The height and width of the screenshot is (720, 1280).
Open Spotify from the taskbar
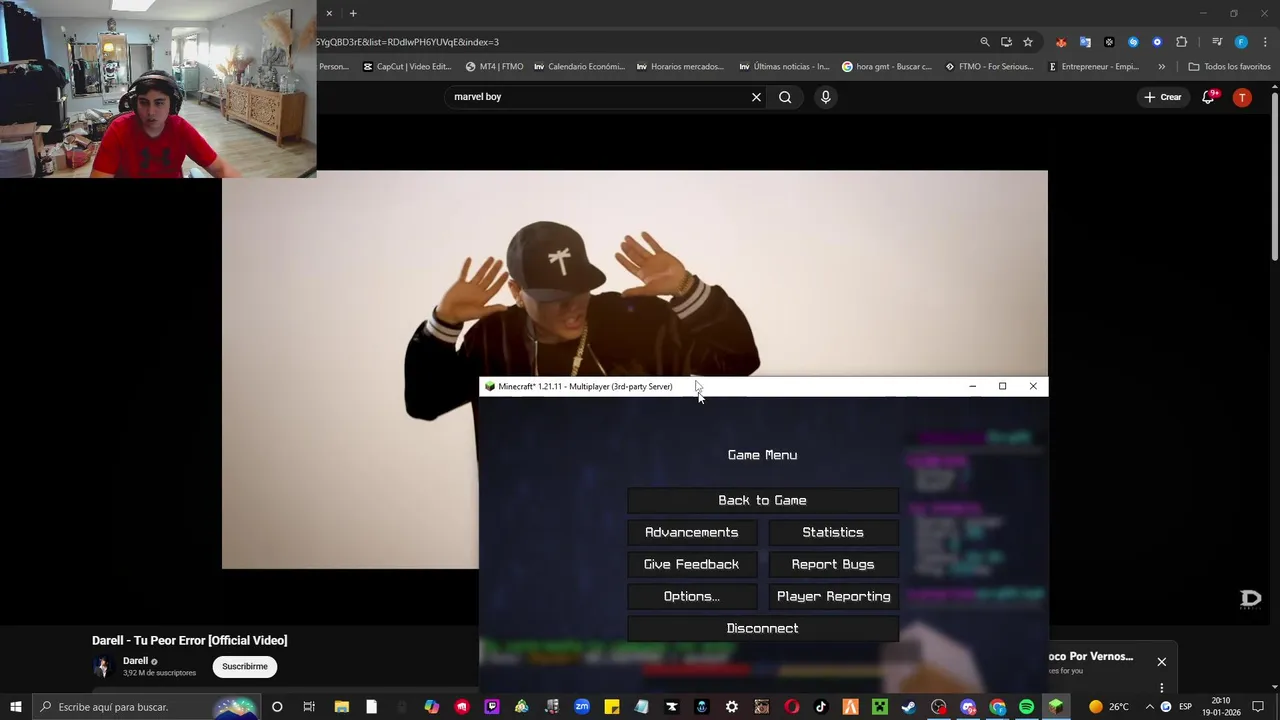[1026, 707]
